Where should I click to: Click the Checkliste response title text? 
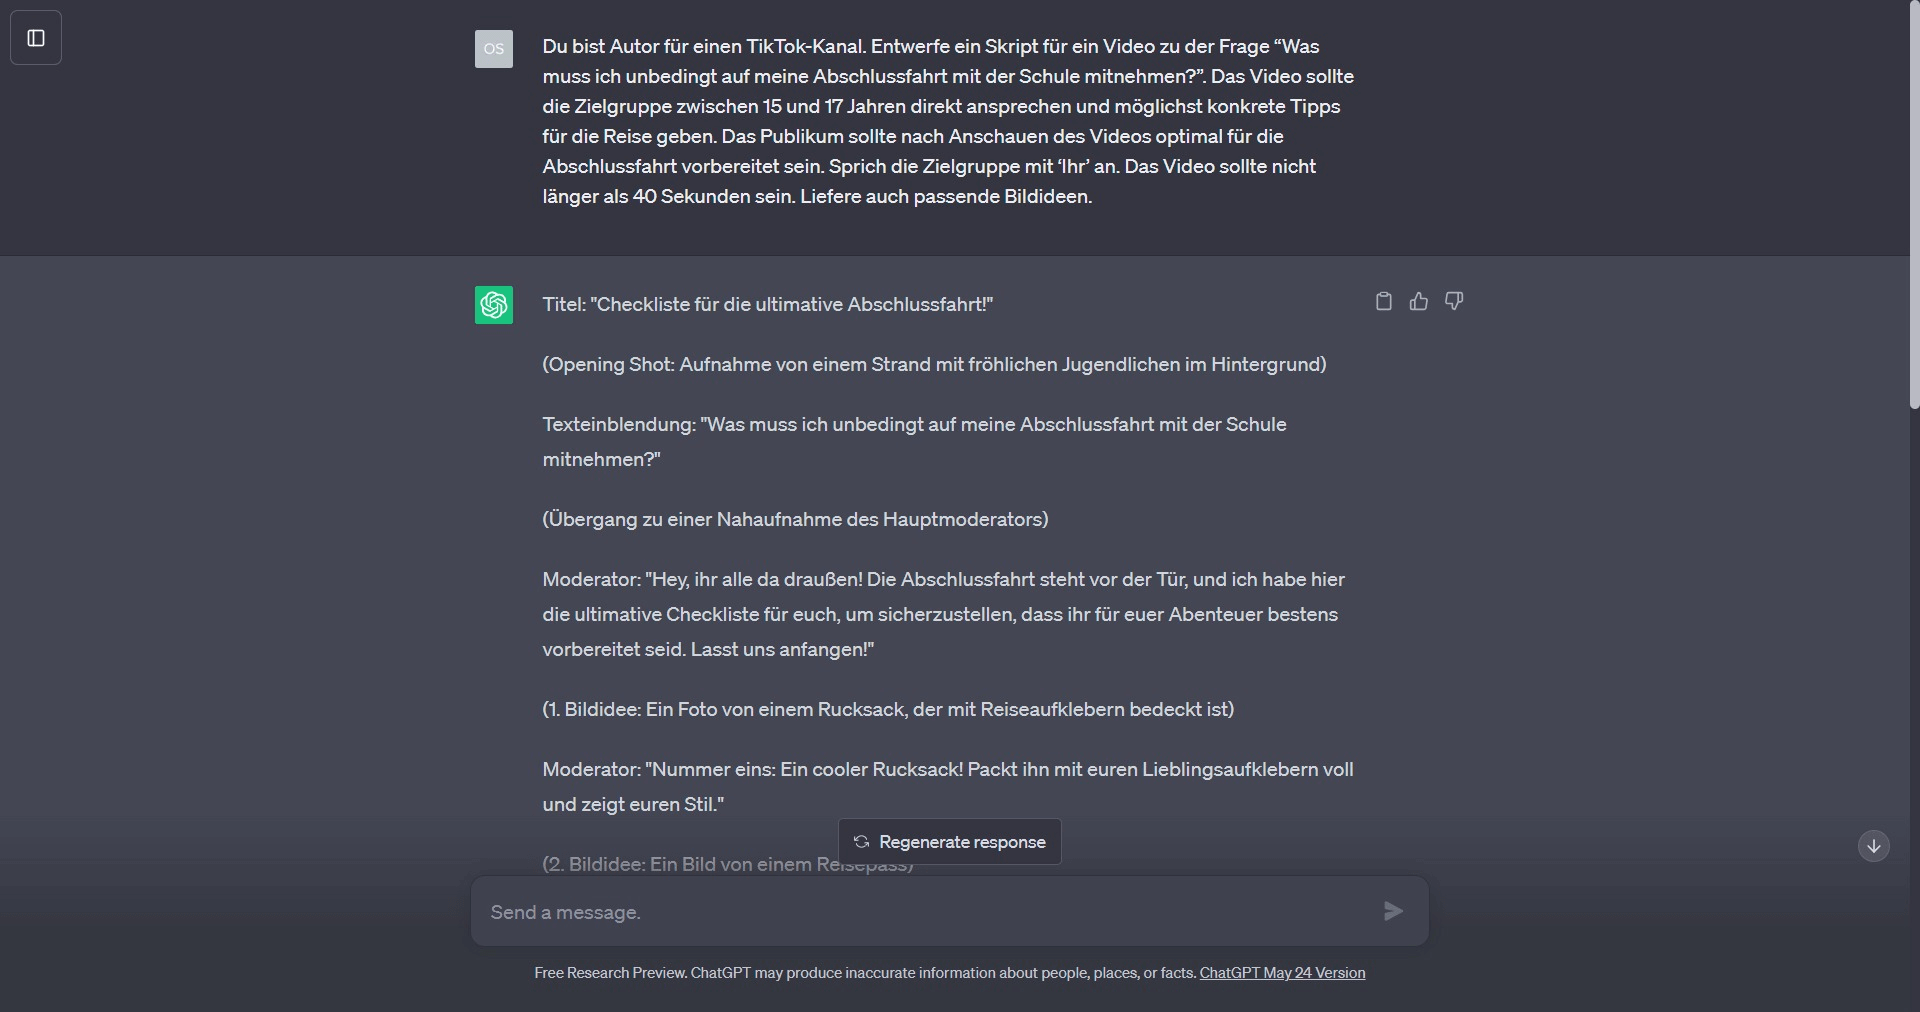pos(766,304)
